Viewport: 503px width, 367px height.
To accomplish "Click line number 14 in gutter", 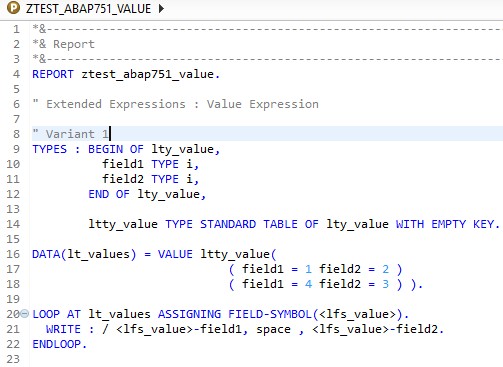I will point(13,224).
